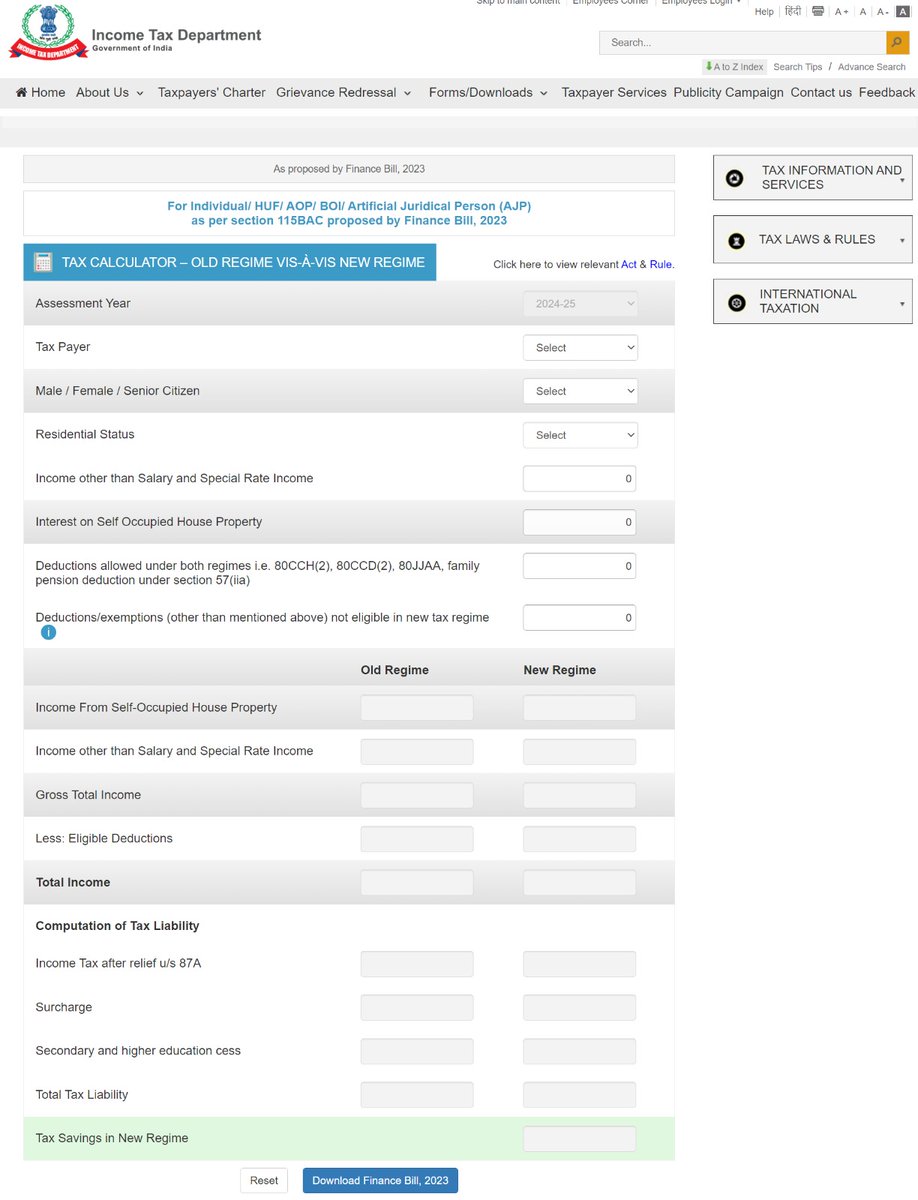Open Feedback menu item

[x=887, y=92]
